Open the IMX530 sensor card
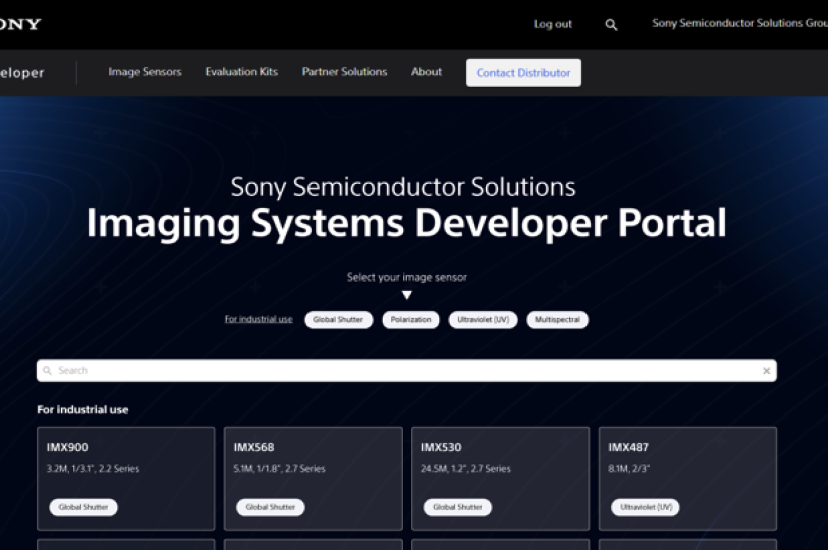828x550 pixels. (x=501, y=479)
